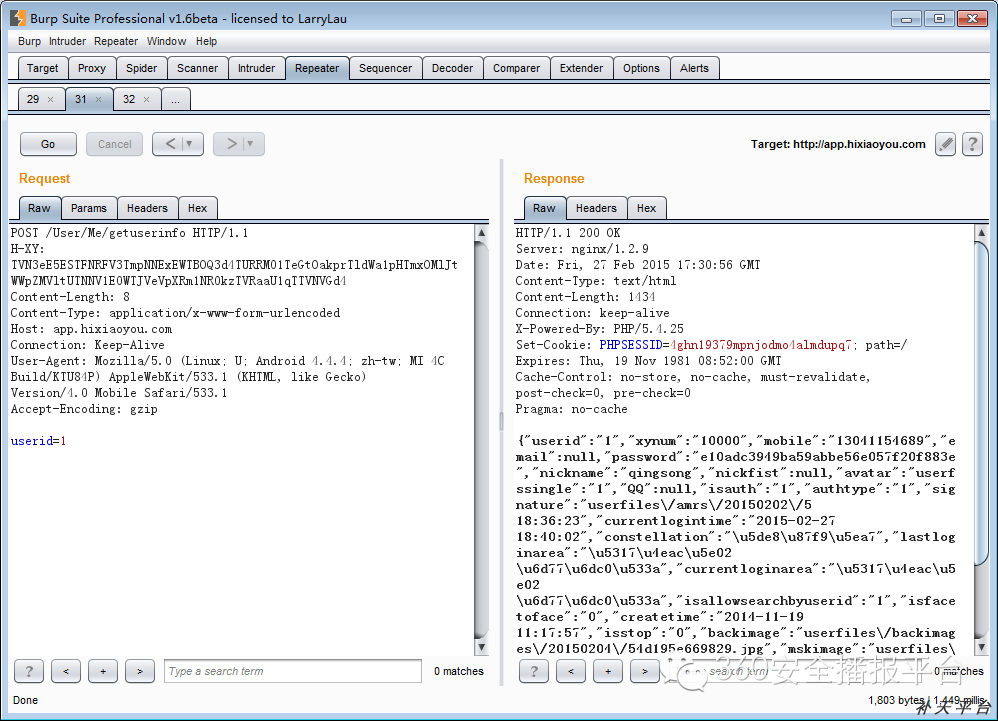Switch to the Extender tab
Screen dimensions: 998x721
581,68
